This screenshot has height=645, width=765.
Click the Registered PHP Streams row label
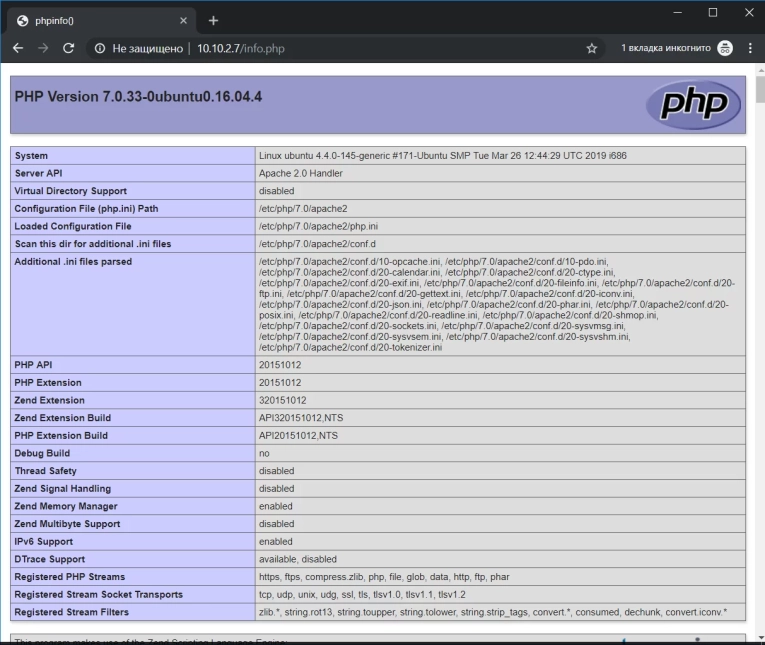tap(70, 577)
